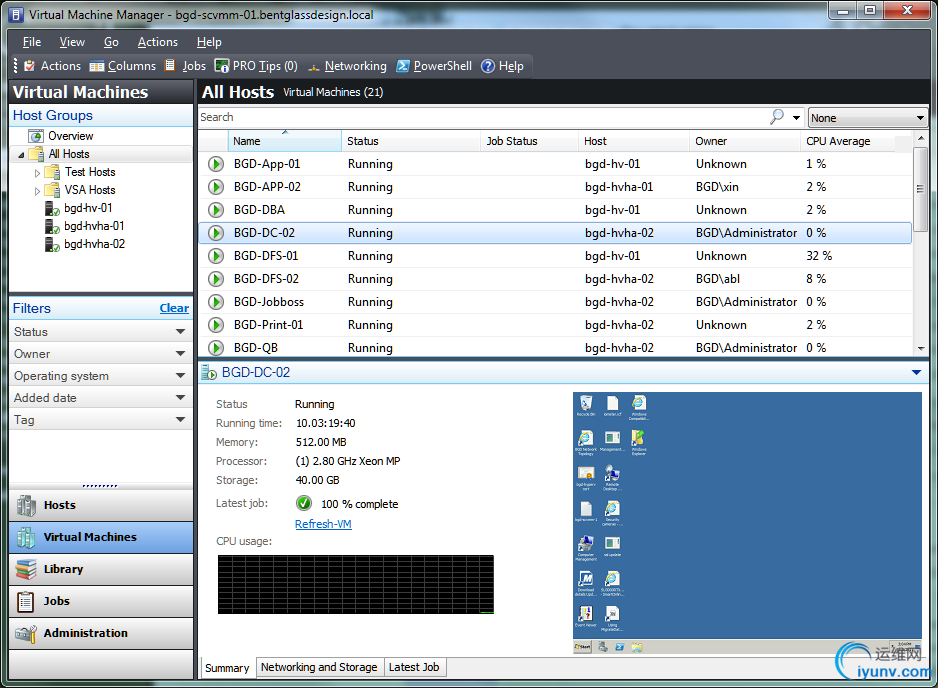The image size is (938, 688).
Task: Sort by the Status column header
Action: tap(411, 141)
